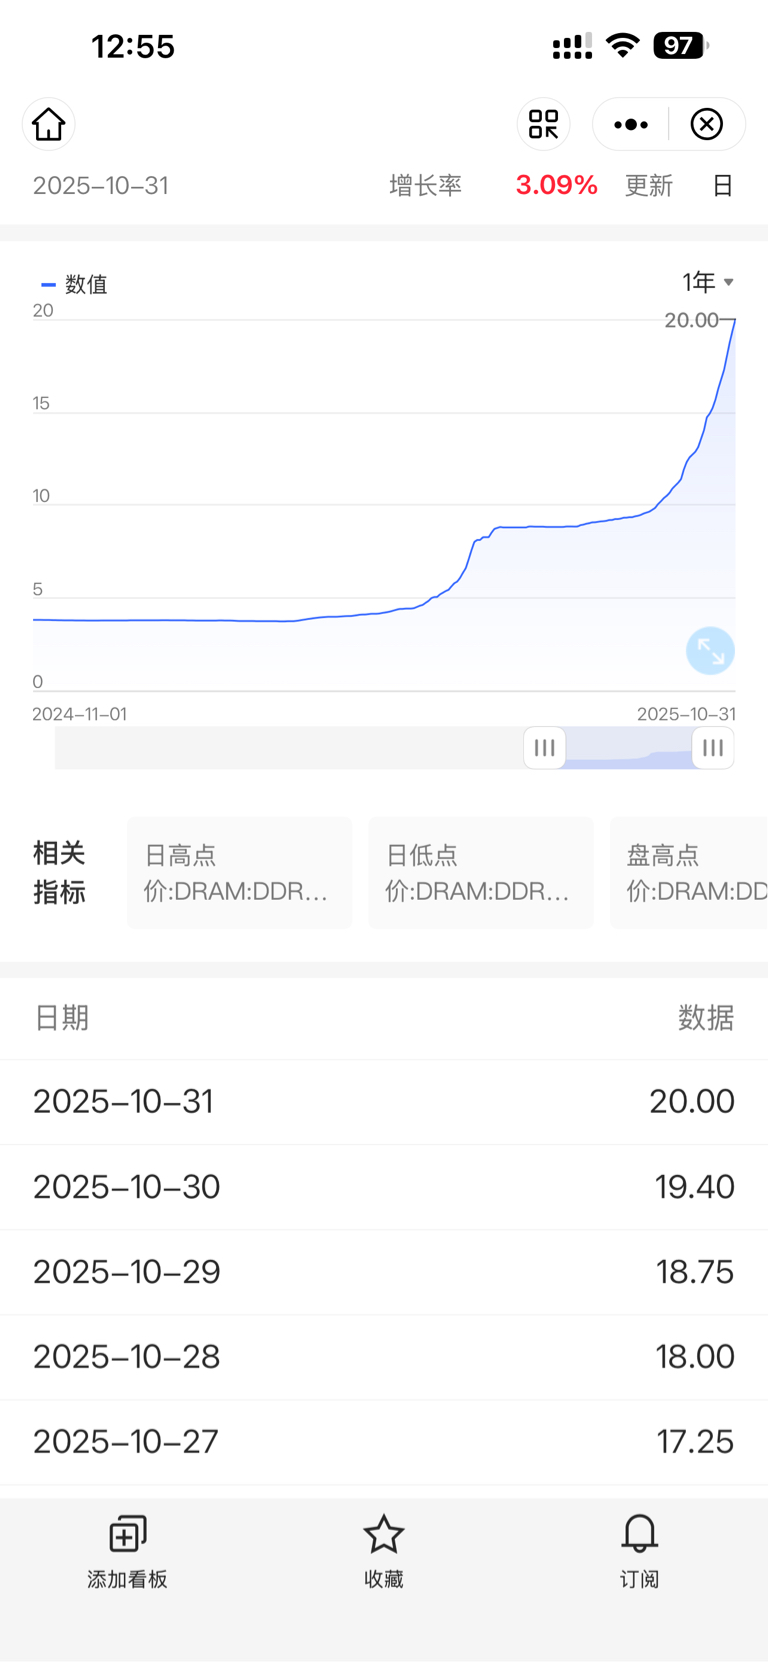Tap the 20.00 chart endpoint label
This screenshot has height=1662, width=768.
[692, 320]
